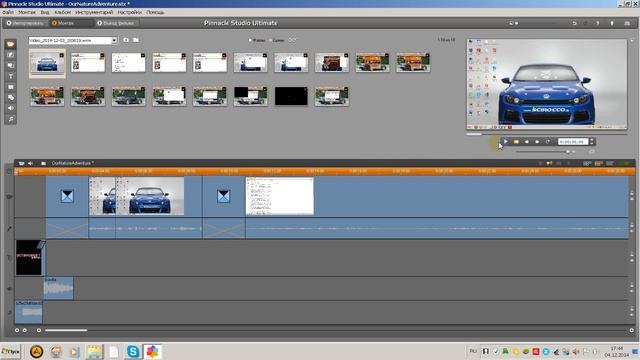Select the all-black scene thumbnail in the album
Viewport: 640px width, 360px height.
pyautogui.click(x=291, y=96)
